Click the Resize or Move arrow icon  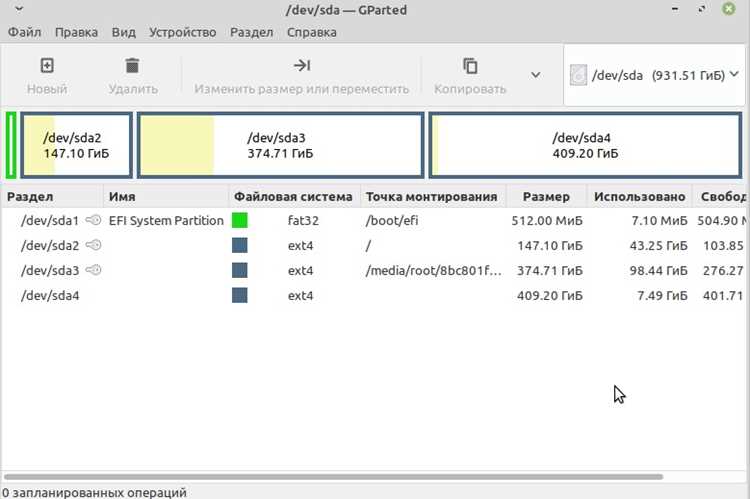(302, 66)
